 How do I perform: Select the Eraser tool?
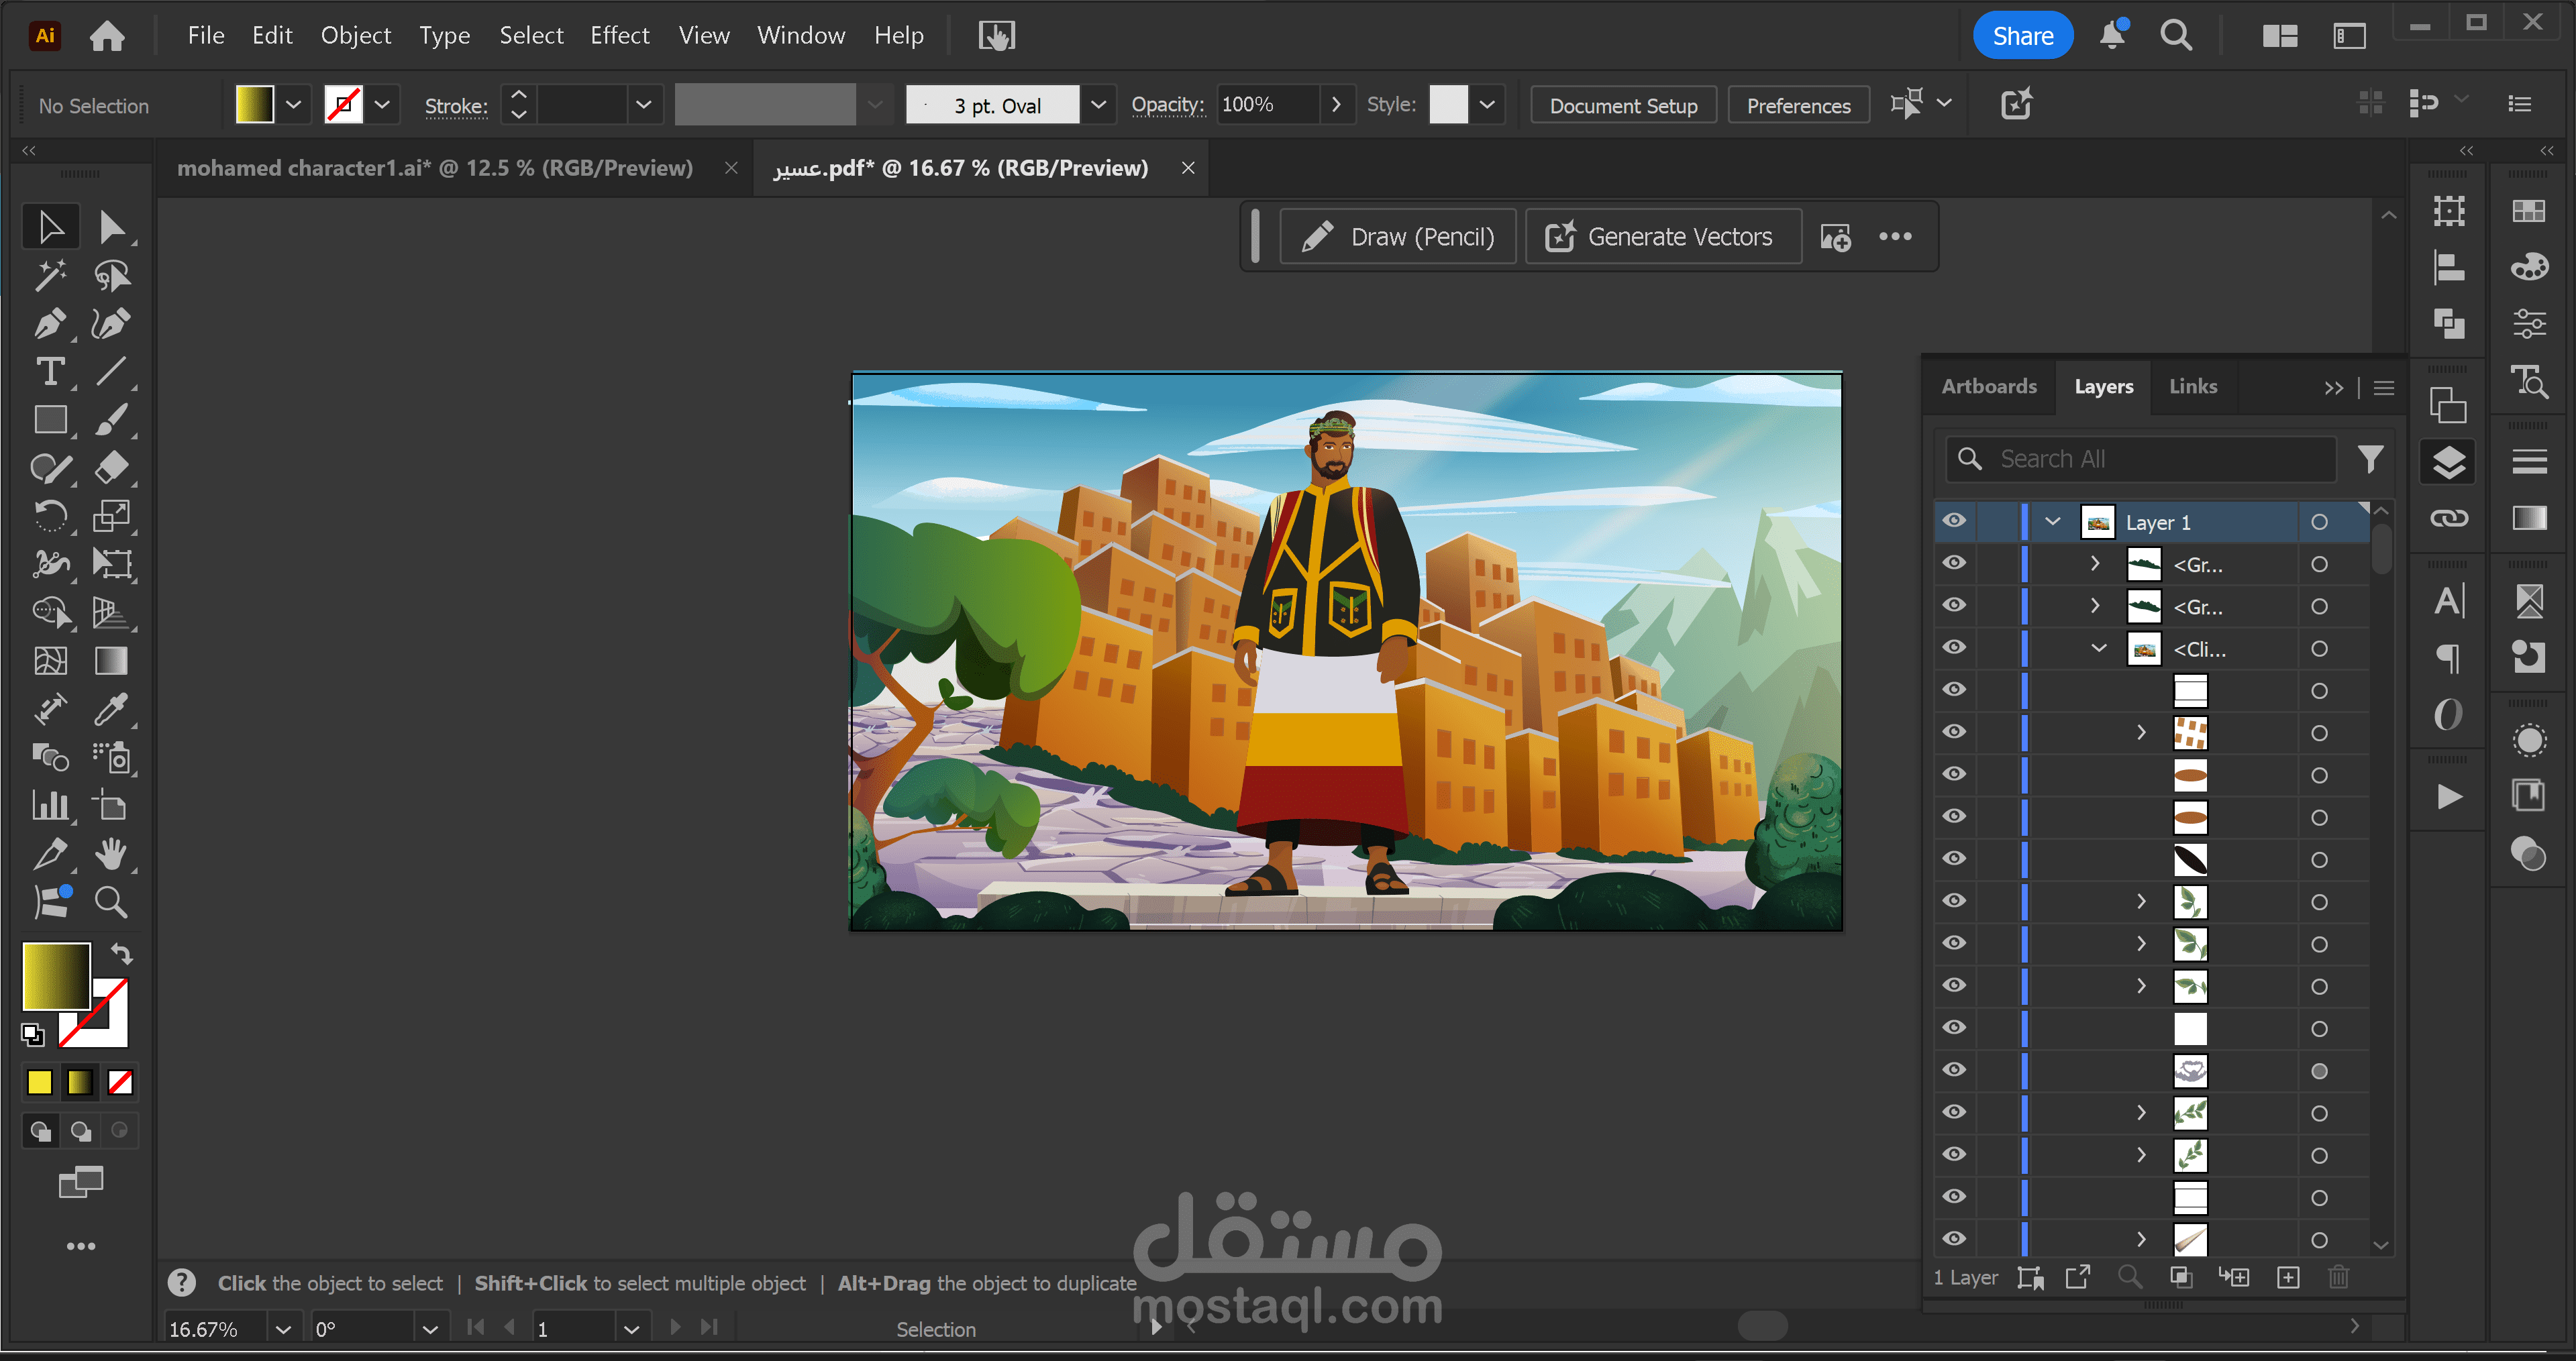click(x=112, y=467)
